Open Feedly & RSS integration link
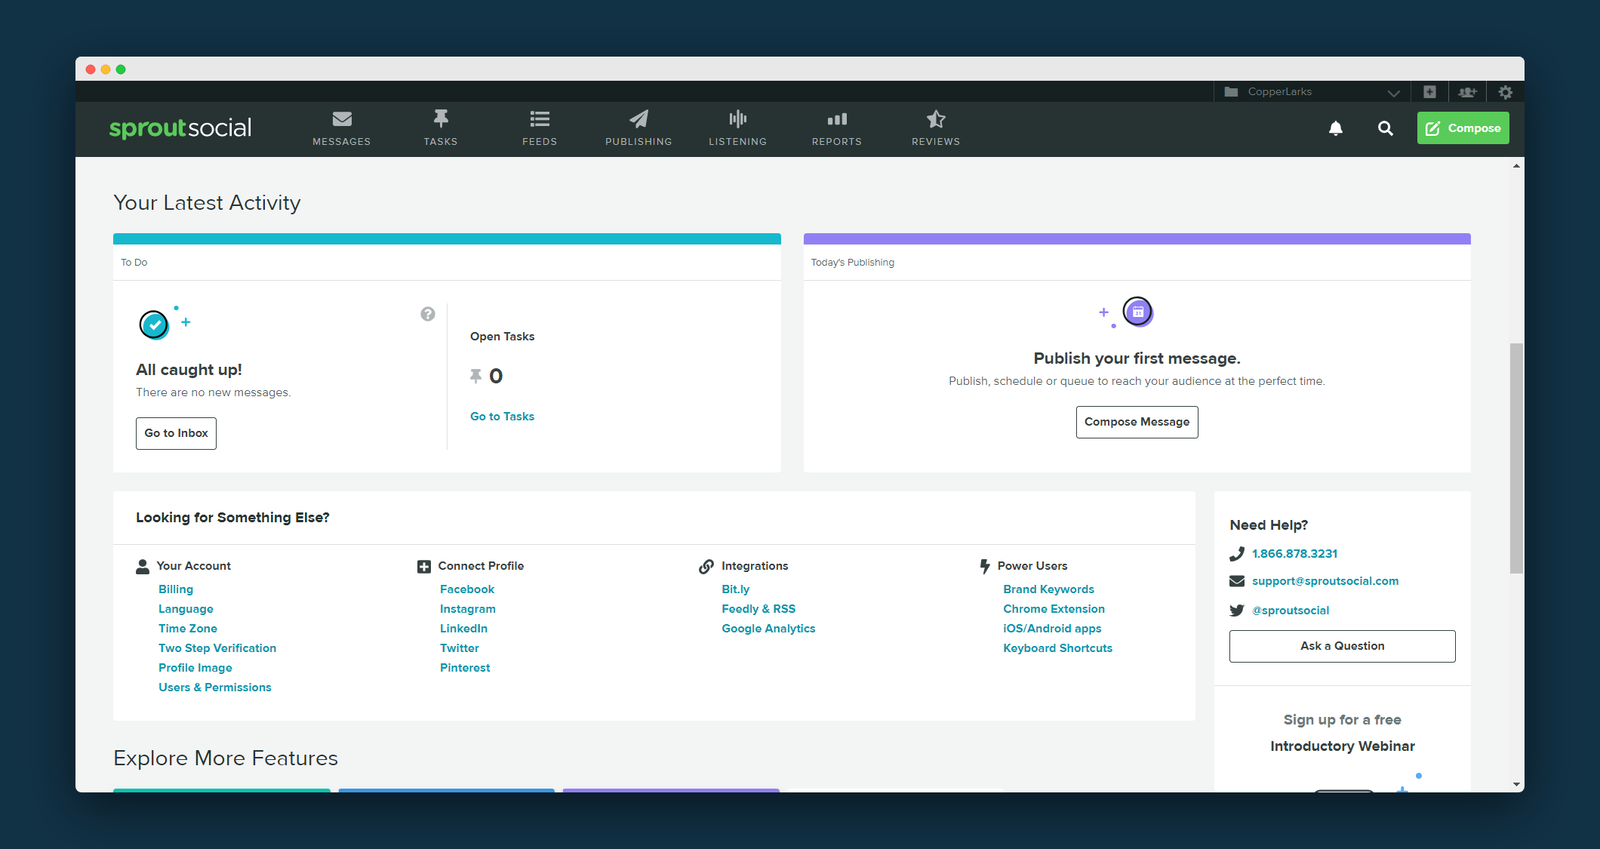Screen dimensions: 1600x849 pyautogui.click(x=759, y=609)
